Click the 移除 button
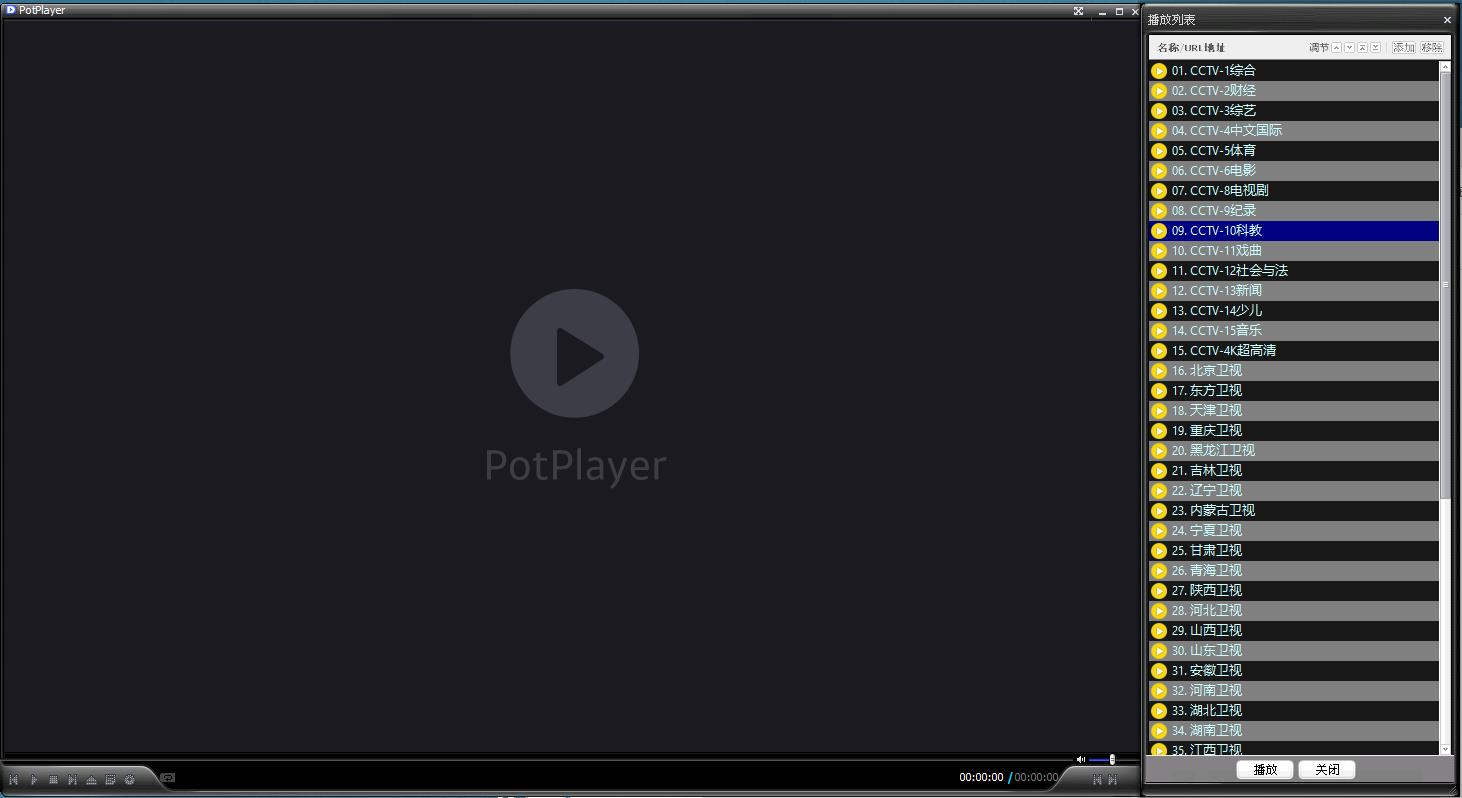The image size is (1462, 798). pos(1432,47)
